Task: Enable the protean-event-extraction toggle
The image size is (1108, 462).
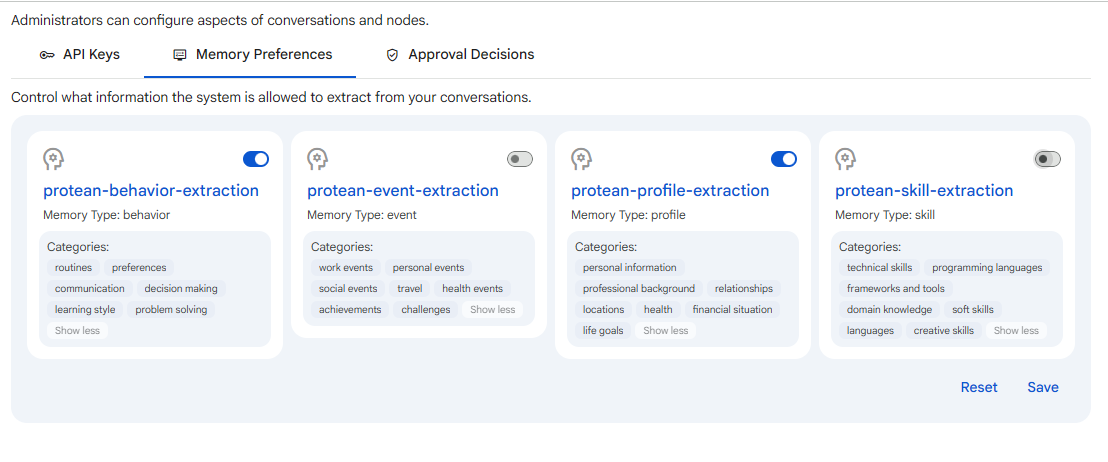Action: pyautogui.click(x=520, y=160)
